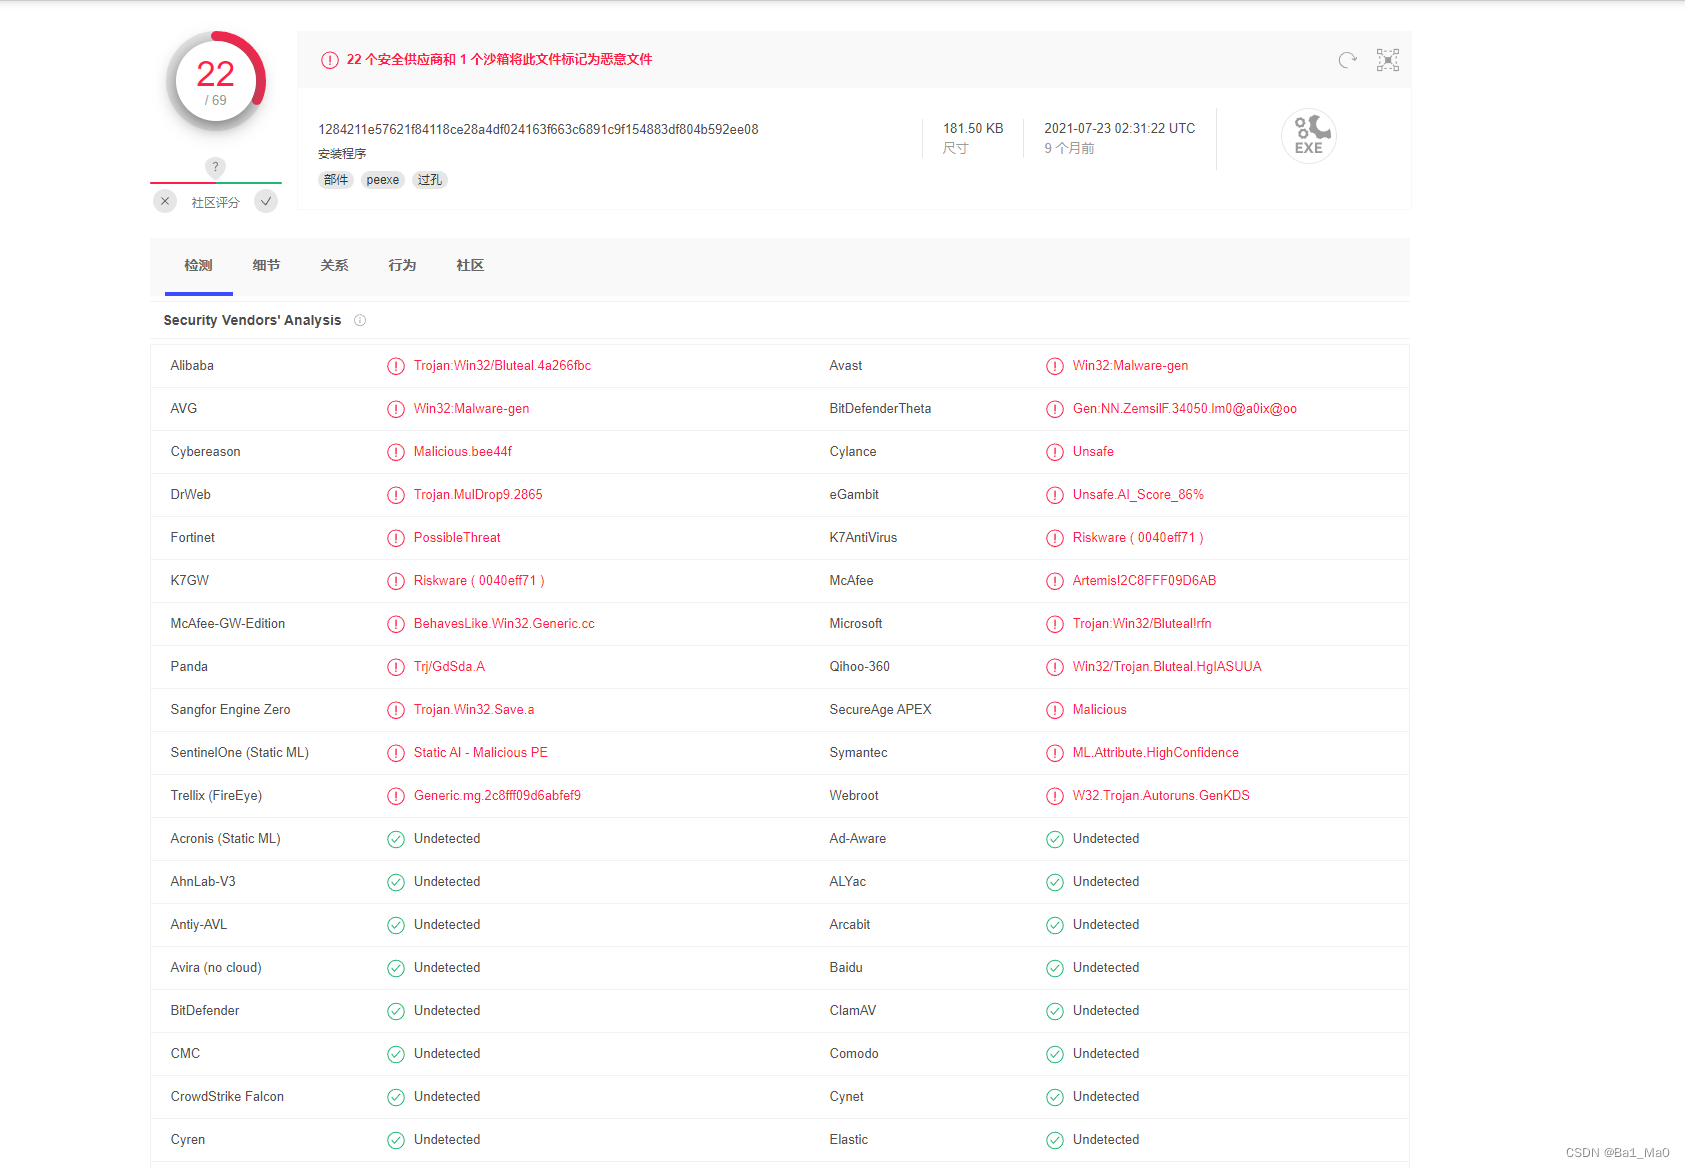The image size is (1685, 1168).
Task: Click Fortinet detection warning icon
Action: (x=396, y=538)
